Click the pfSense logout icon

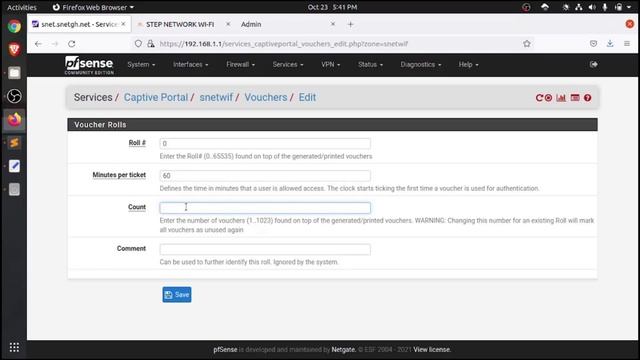(594, 64)
